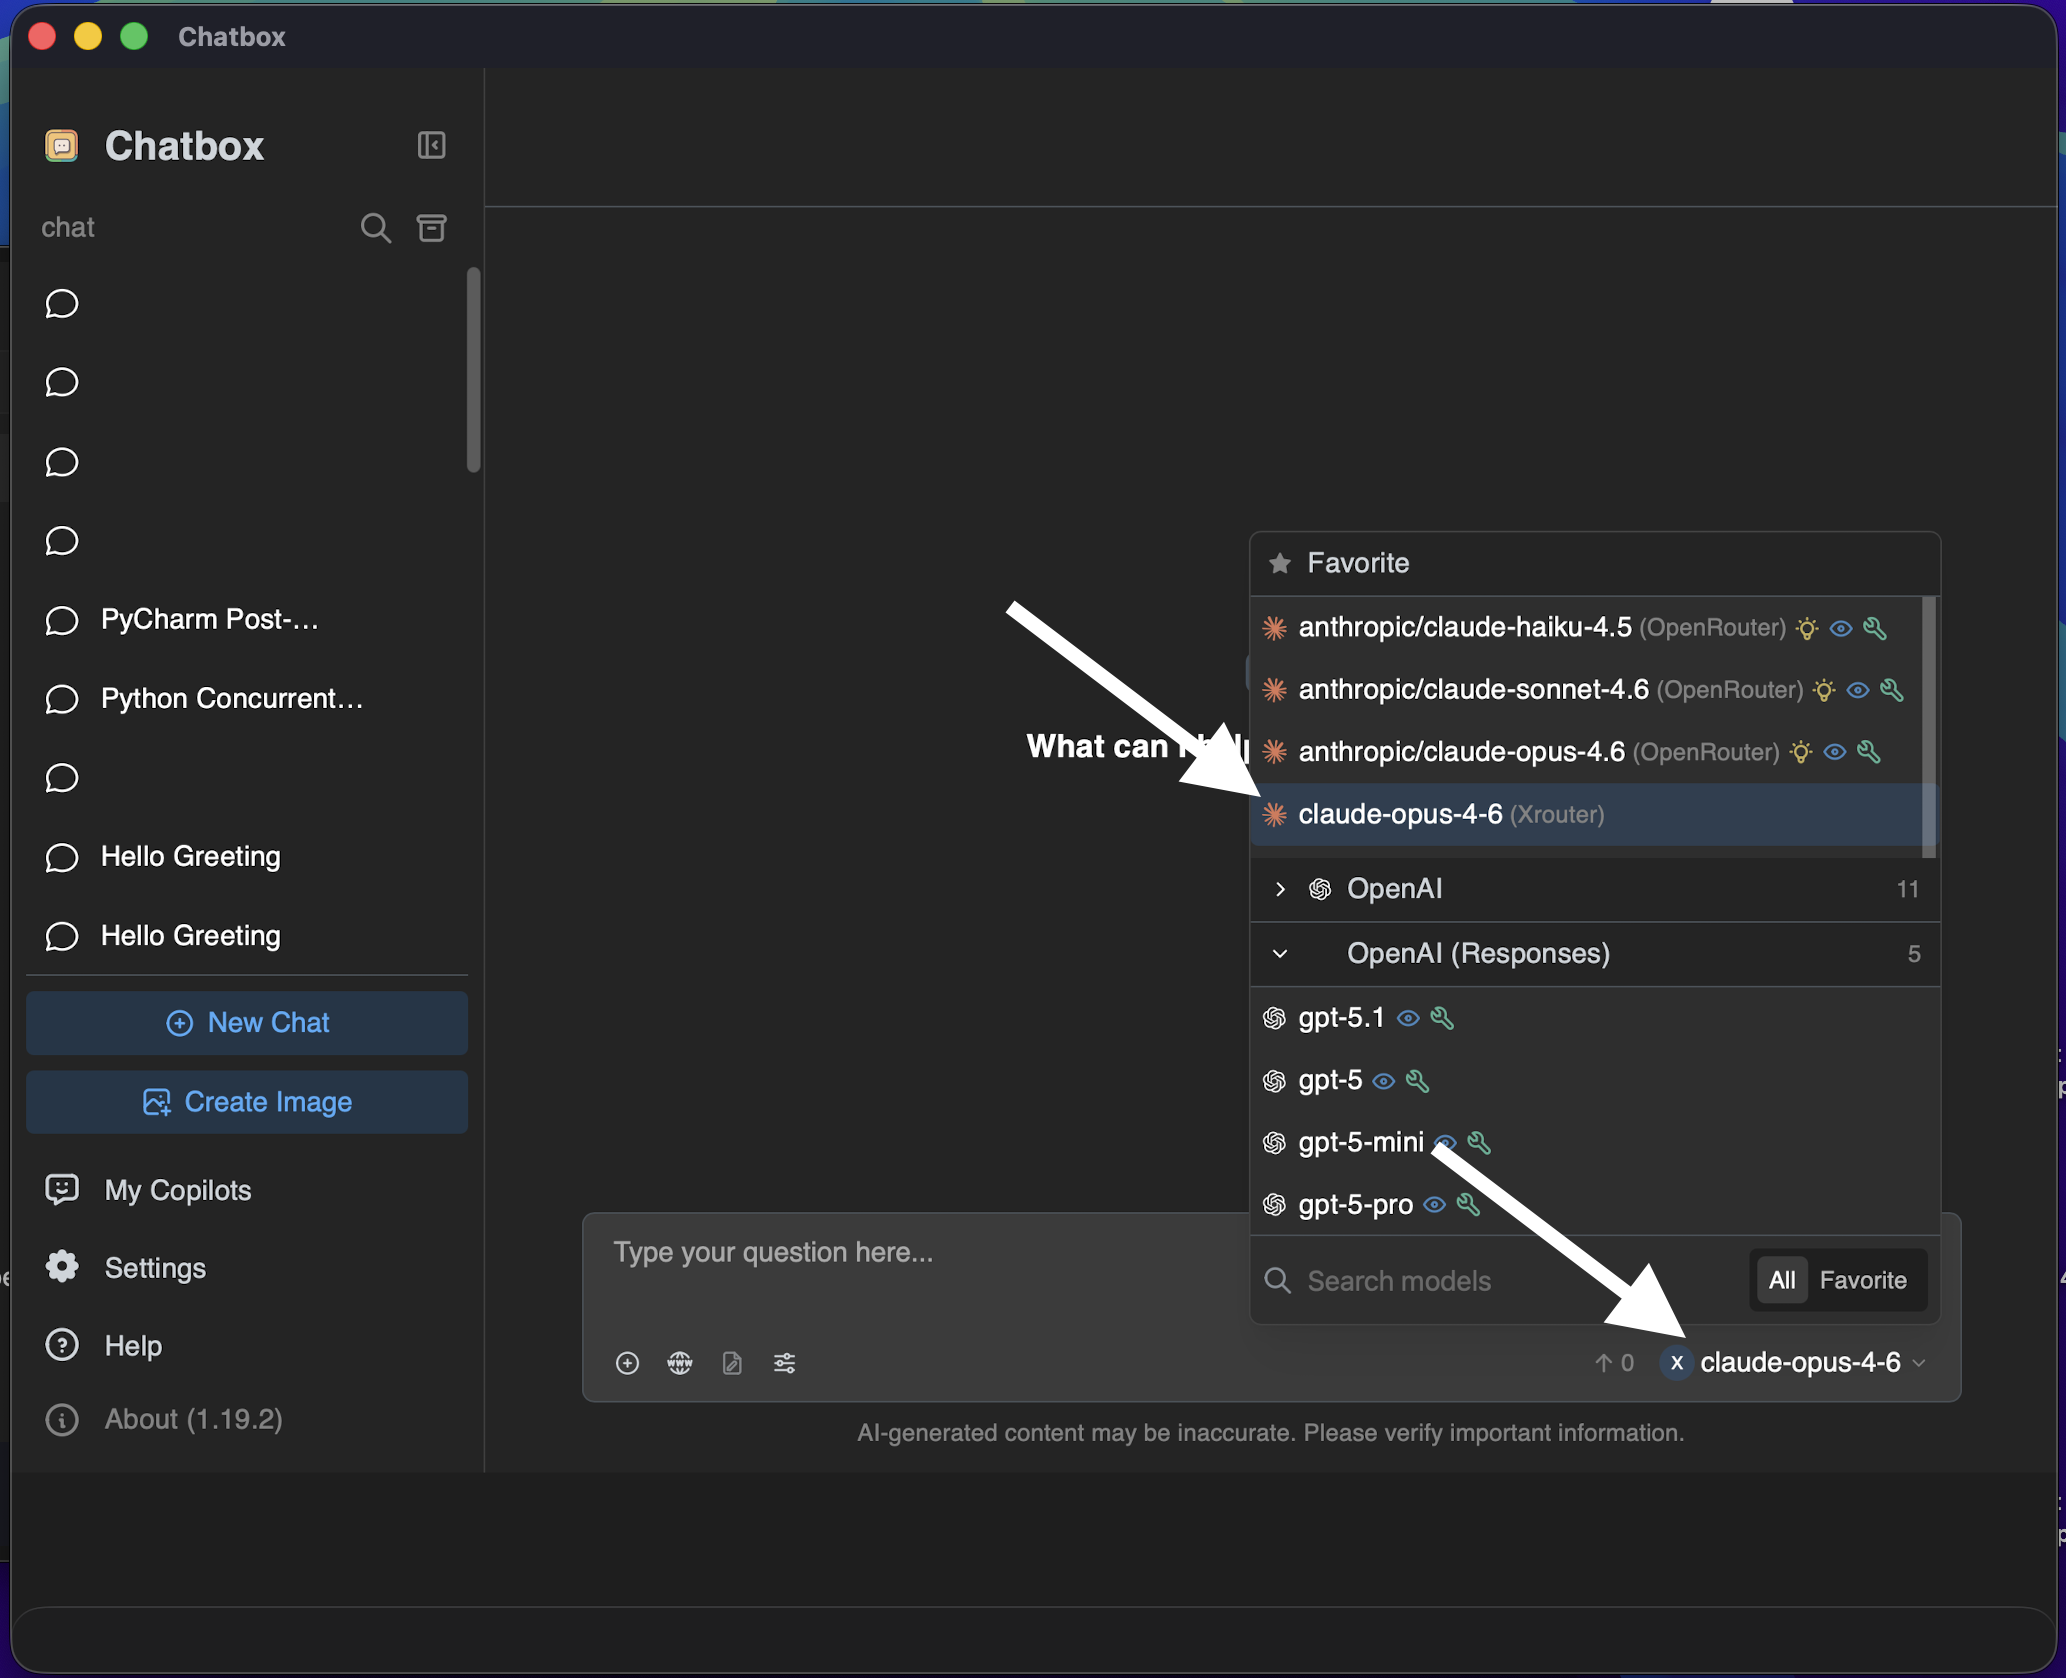The height and width of the screenshot is (1678, 2066).
Task: Enable web browsing globe icon
Action: tap(680, 1362)
